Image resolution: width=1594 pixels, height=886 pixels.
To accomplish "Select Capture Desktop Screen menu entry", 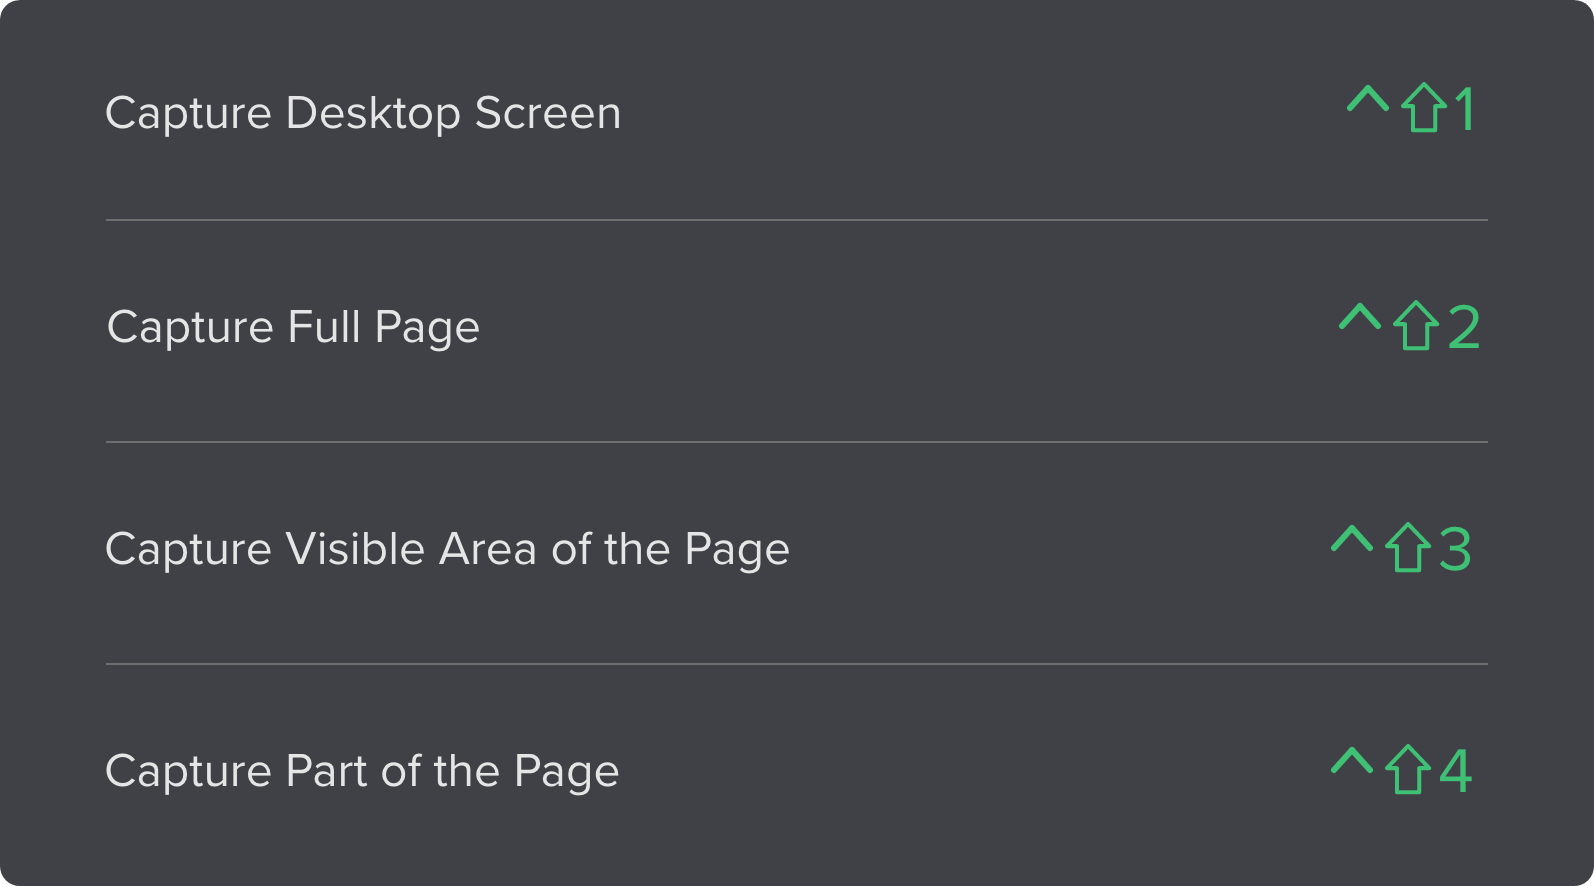I will tap(796, 111).
